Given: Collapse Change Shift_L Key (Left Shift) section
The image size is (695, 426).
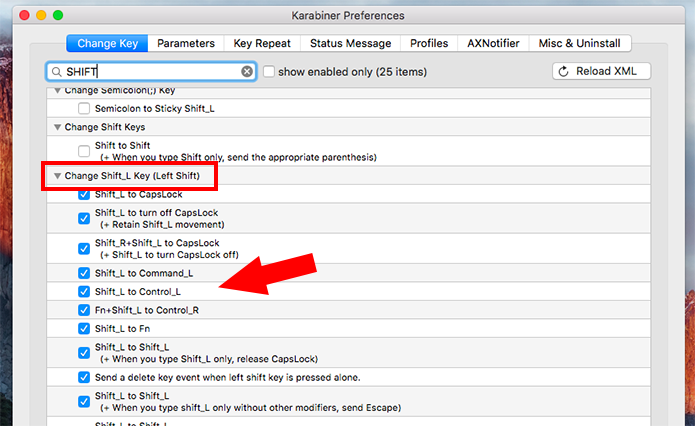Looking at the screenshot, I should pyautogui.click(x=57, y=176).
